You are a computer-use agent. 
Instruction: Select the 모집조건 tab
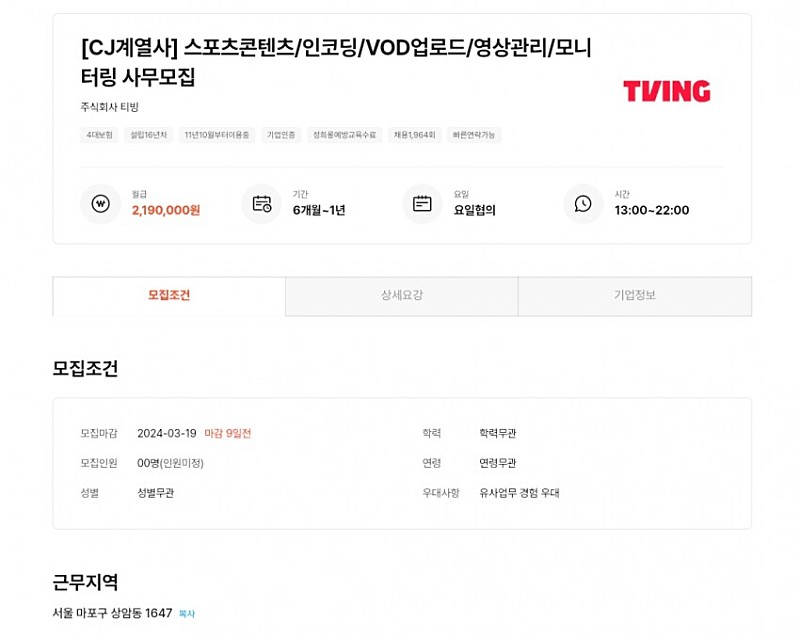pos(169,296)
